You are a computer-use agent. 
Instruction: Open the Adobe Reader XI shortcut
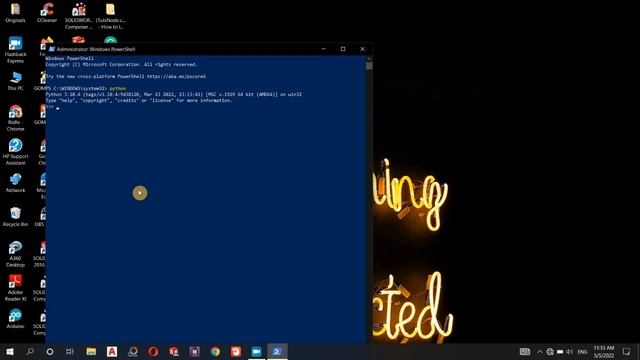(15, 288)
